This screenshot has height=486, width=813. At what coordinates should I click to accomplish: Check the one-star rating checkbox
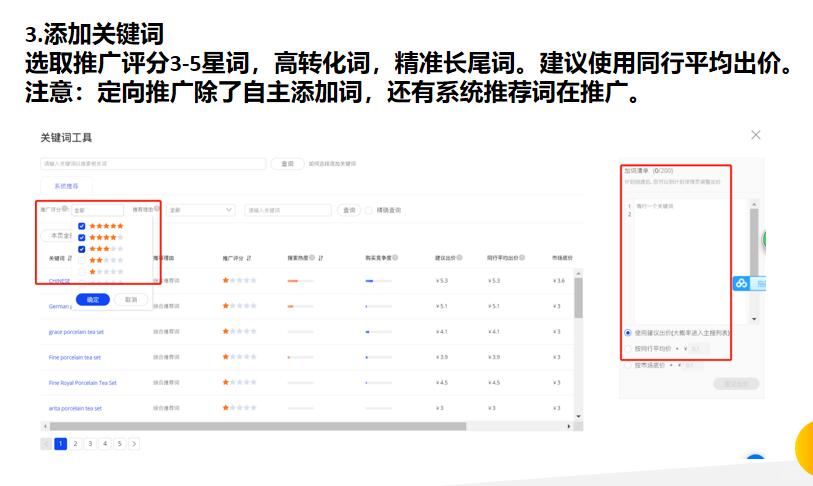pos(81,272)
